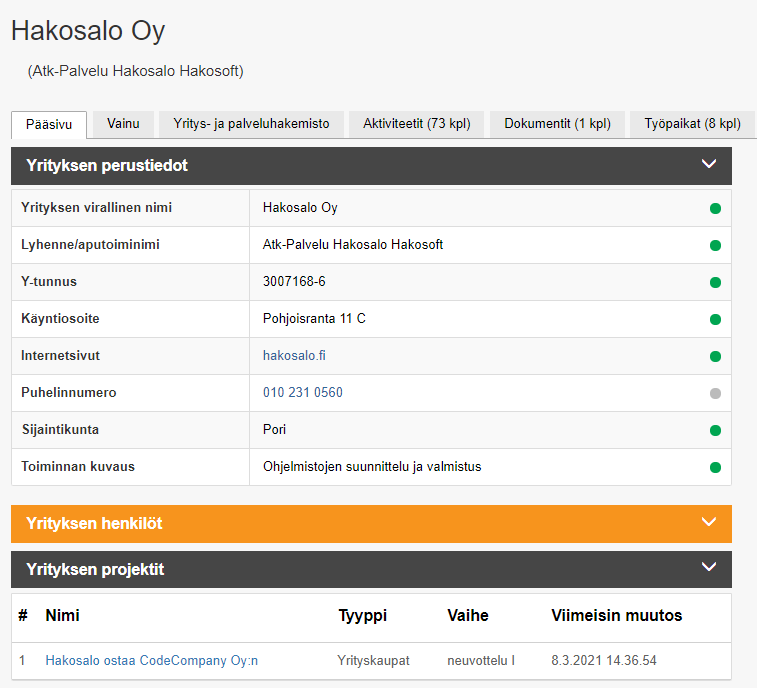Click the Hakosalo Oy official name value
Viewport: 757px width, 688px height.
coord(300,208)
